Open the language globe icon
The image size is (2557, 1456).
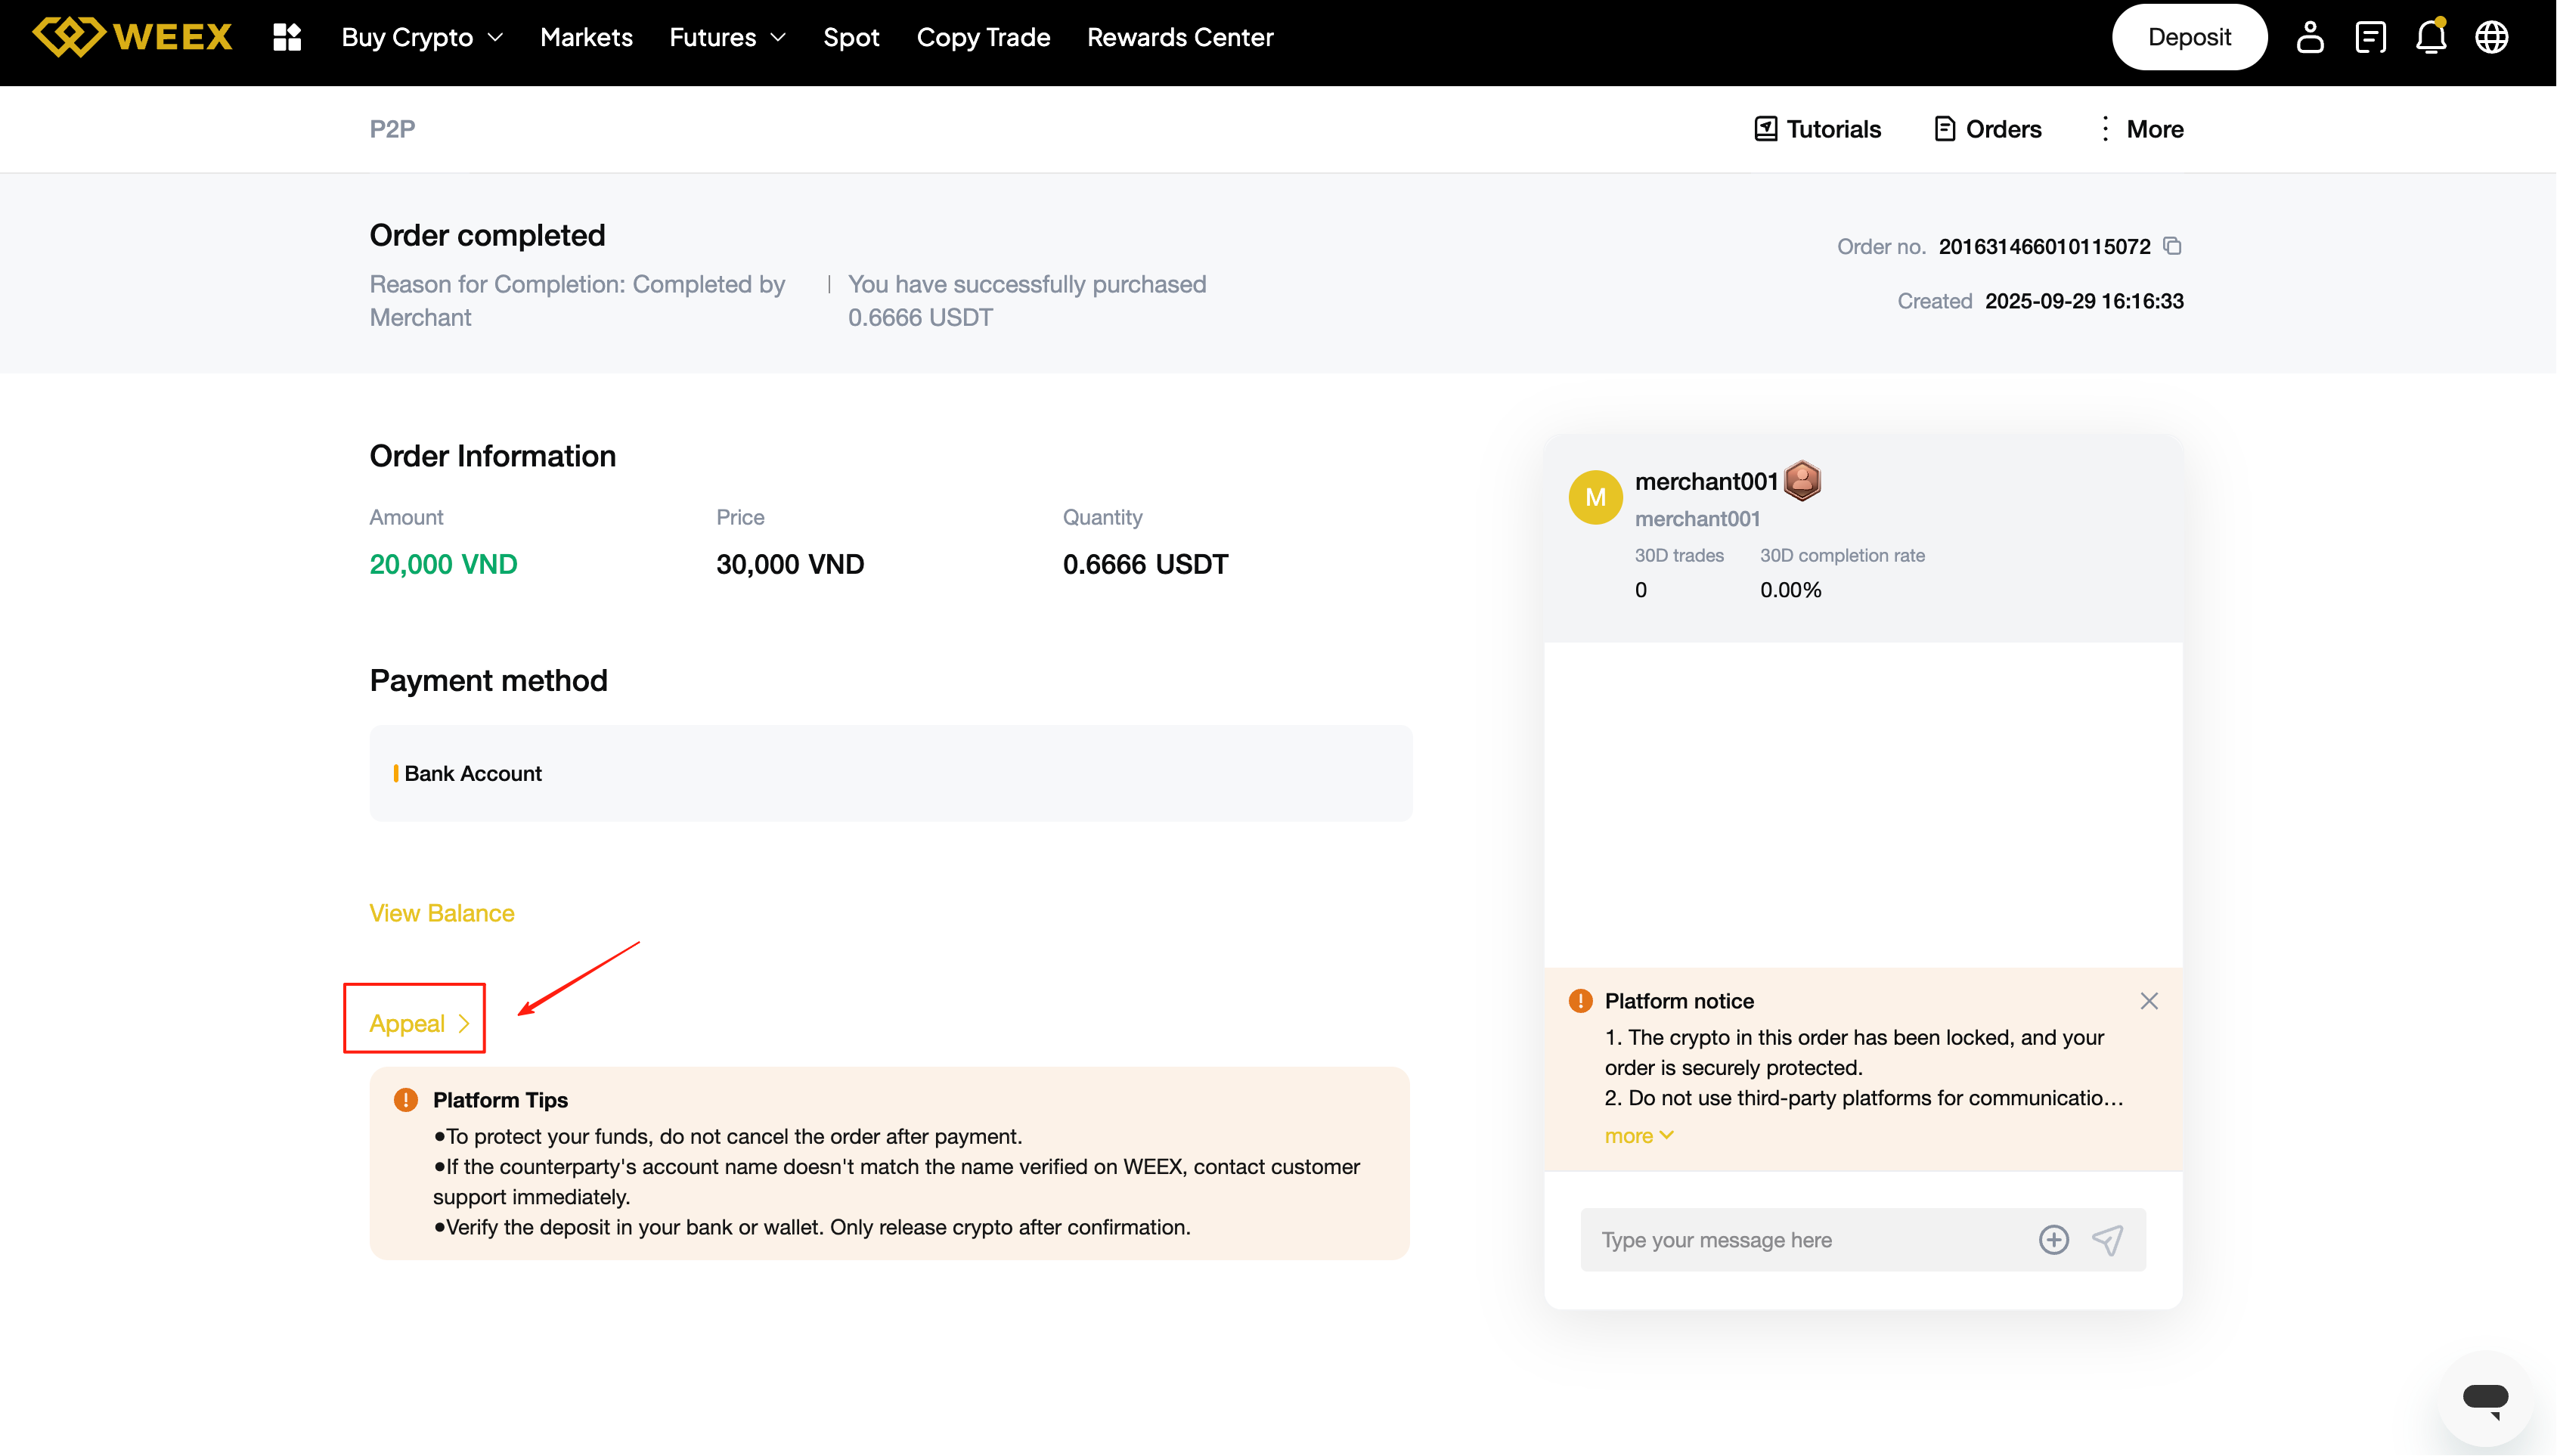tap(2491, 37)
